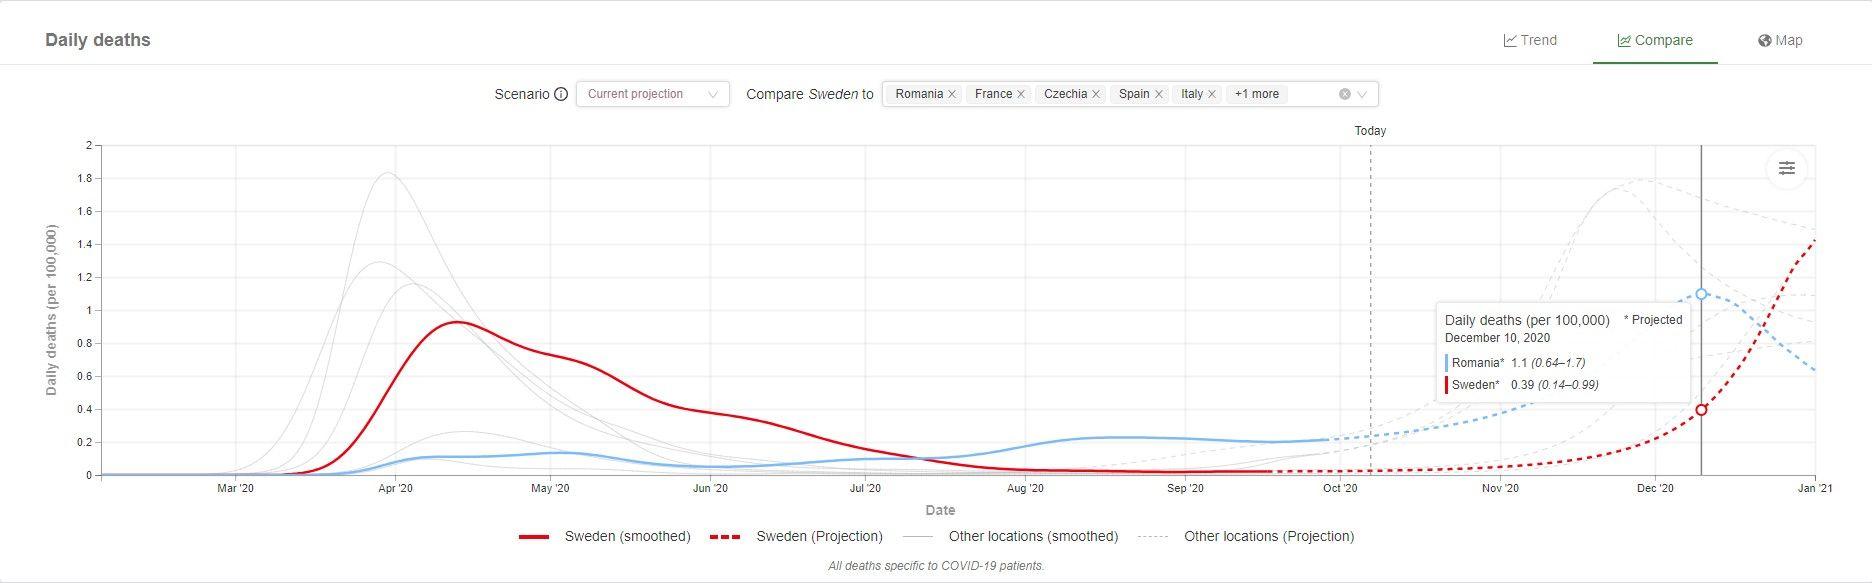The image size is (1872, 583).
Task: Toggle Sweden (smoothed) legend series
Action: (605, 536)
